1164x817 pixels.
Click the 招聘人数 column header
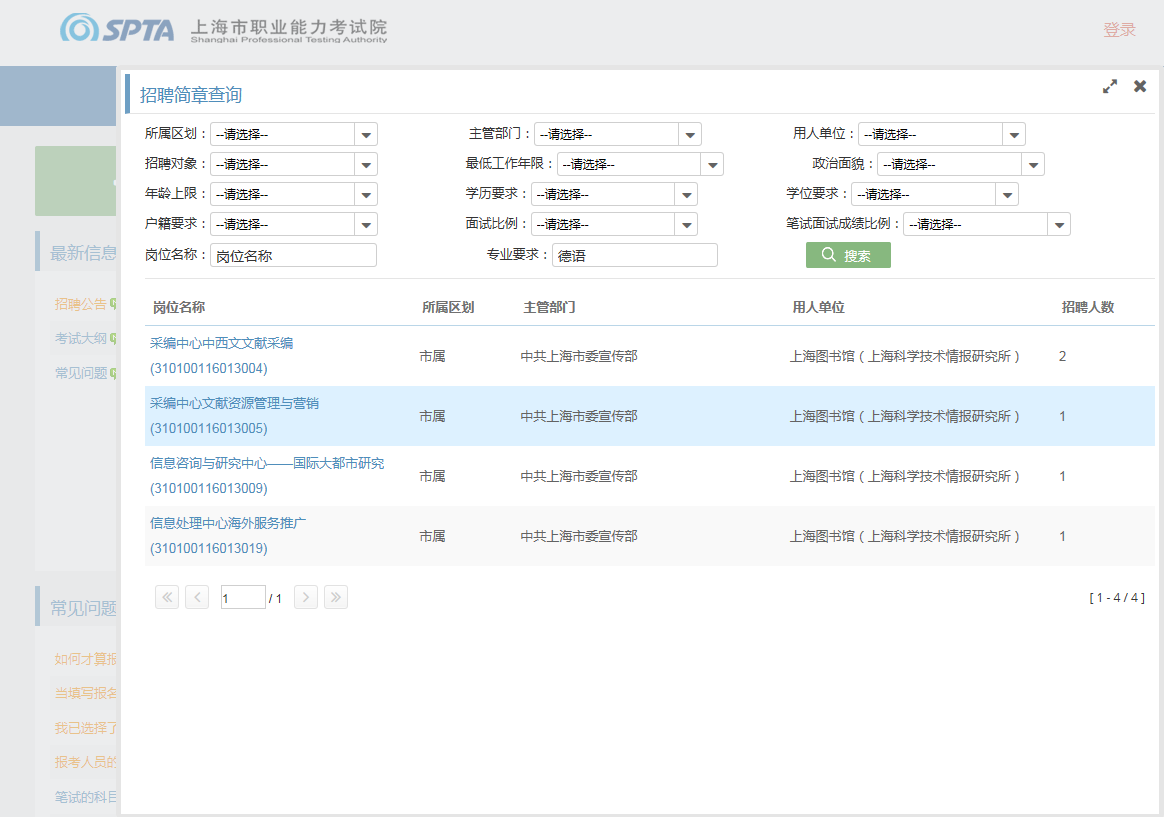coord(1088,307)
